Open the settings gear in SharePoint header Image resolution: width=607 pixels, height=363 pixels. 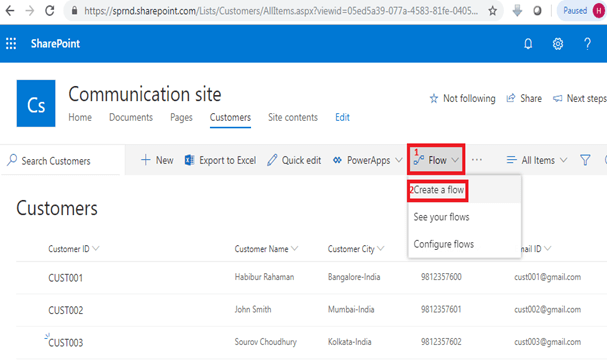click(557, 44)
